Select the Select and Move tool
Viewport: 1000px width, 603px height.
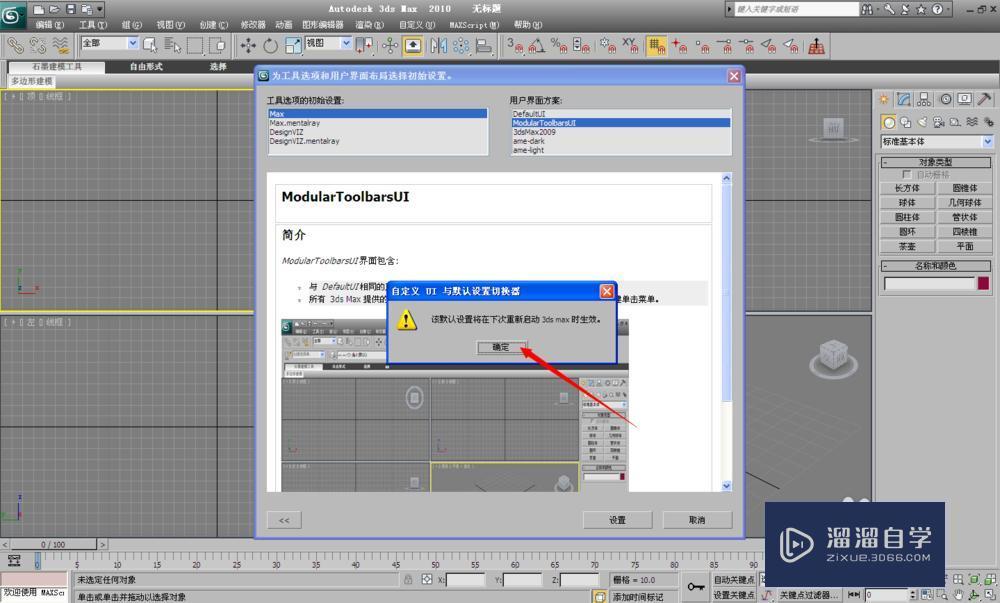click(247, 44)
